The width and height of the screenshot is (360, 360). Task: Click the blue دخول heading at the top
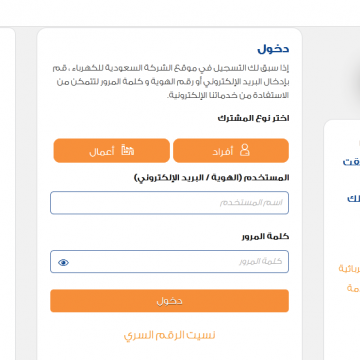(x=273, y=49)
